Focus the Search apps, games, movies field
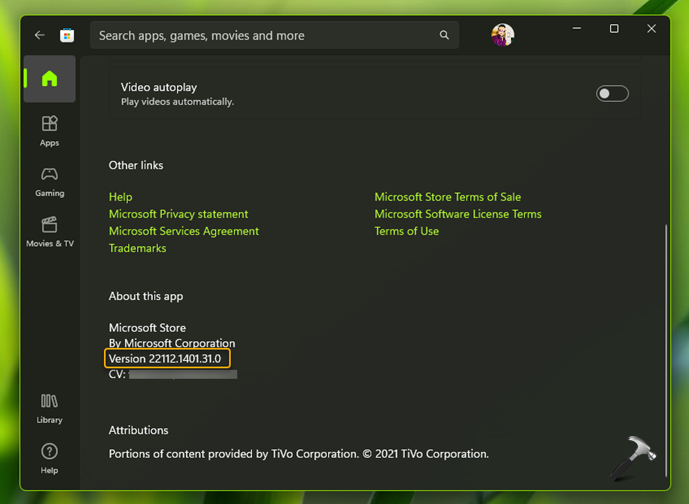 274,35
